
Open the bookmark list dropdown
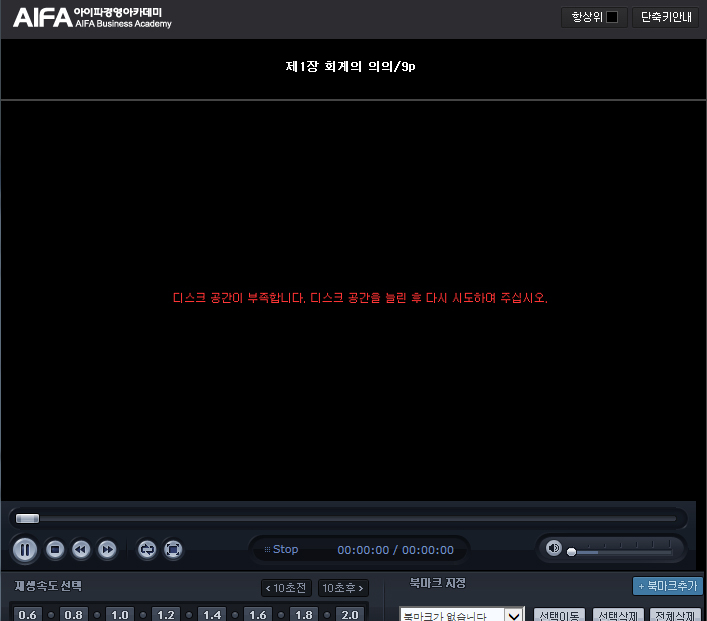514,615
